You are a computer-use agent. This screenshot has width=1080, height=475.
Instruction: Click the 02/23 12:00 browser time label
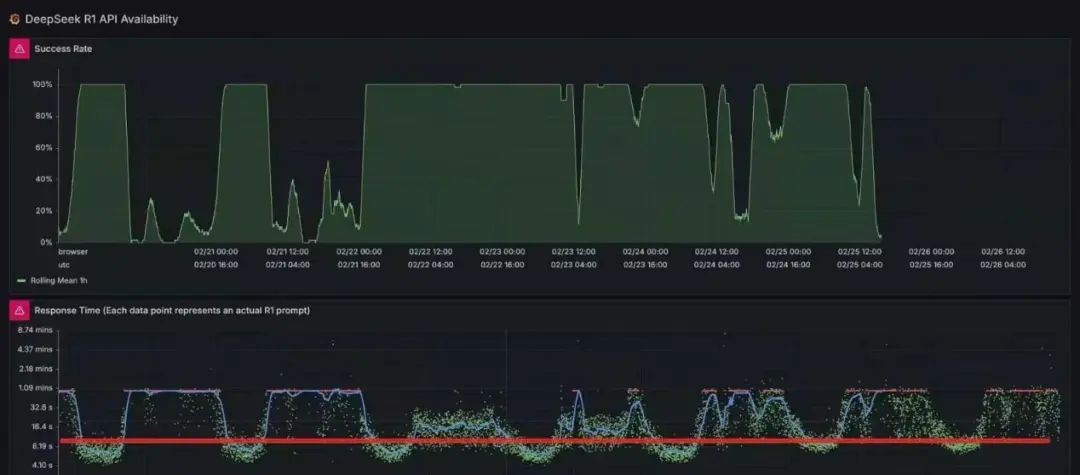[574, 252]
